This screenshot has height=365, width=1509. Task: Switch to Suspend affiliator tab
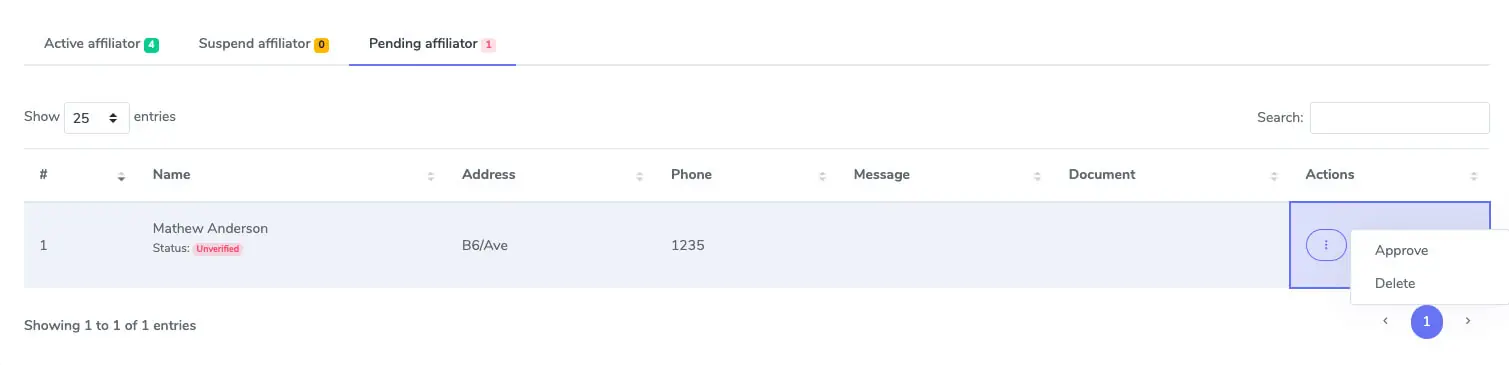[263, 44]
